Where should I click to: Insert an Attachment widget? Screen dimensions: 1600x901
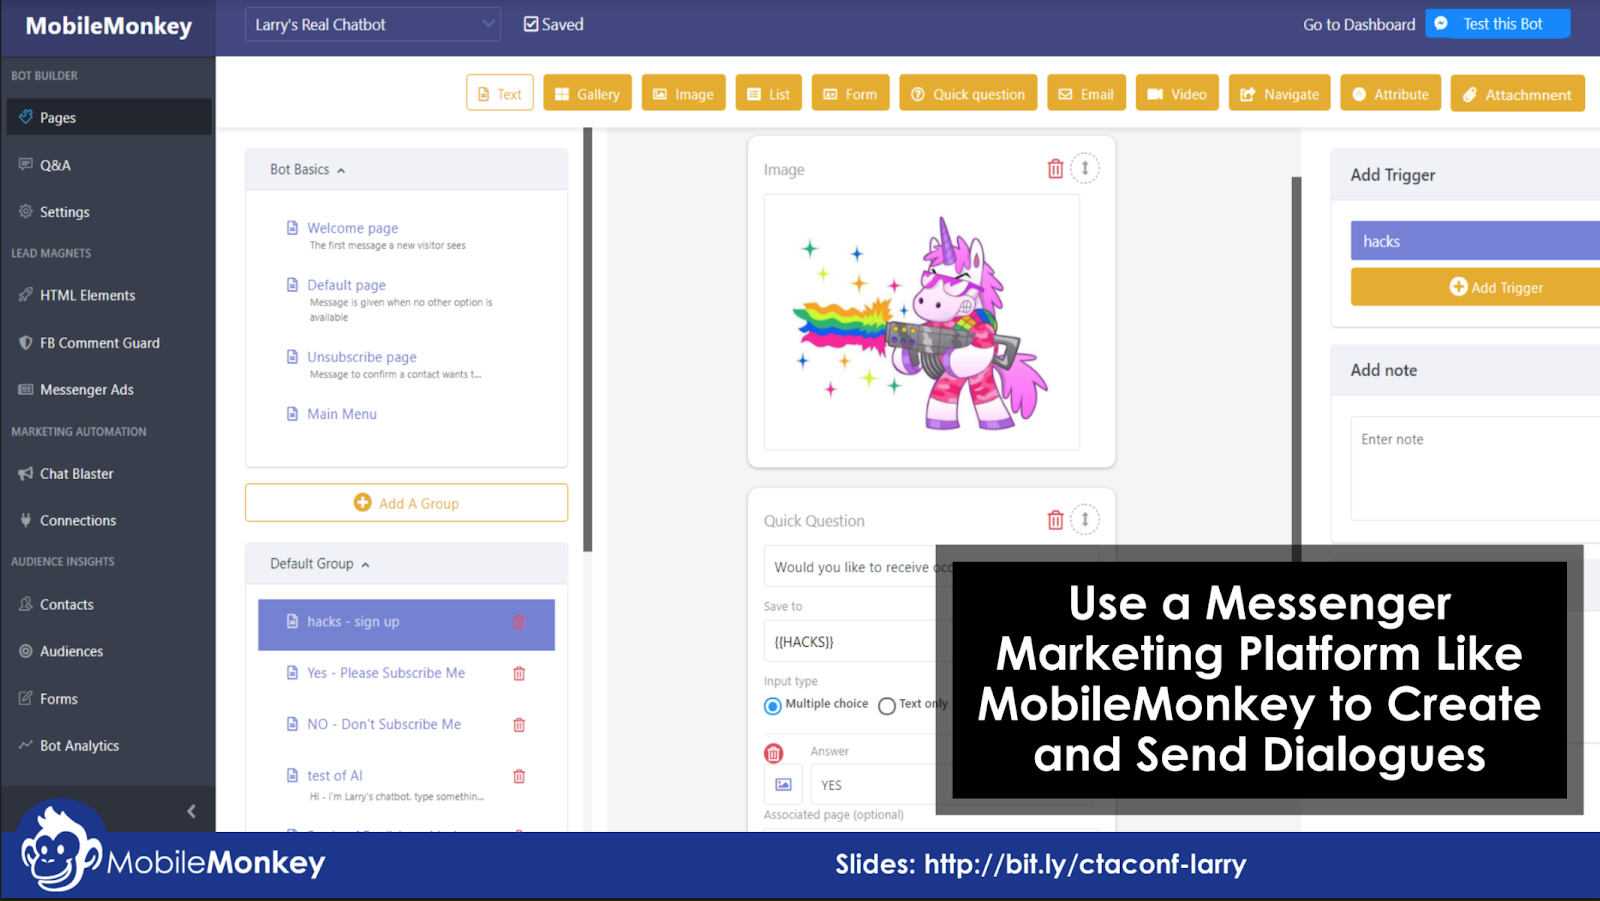1517,94
